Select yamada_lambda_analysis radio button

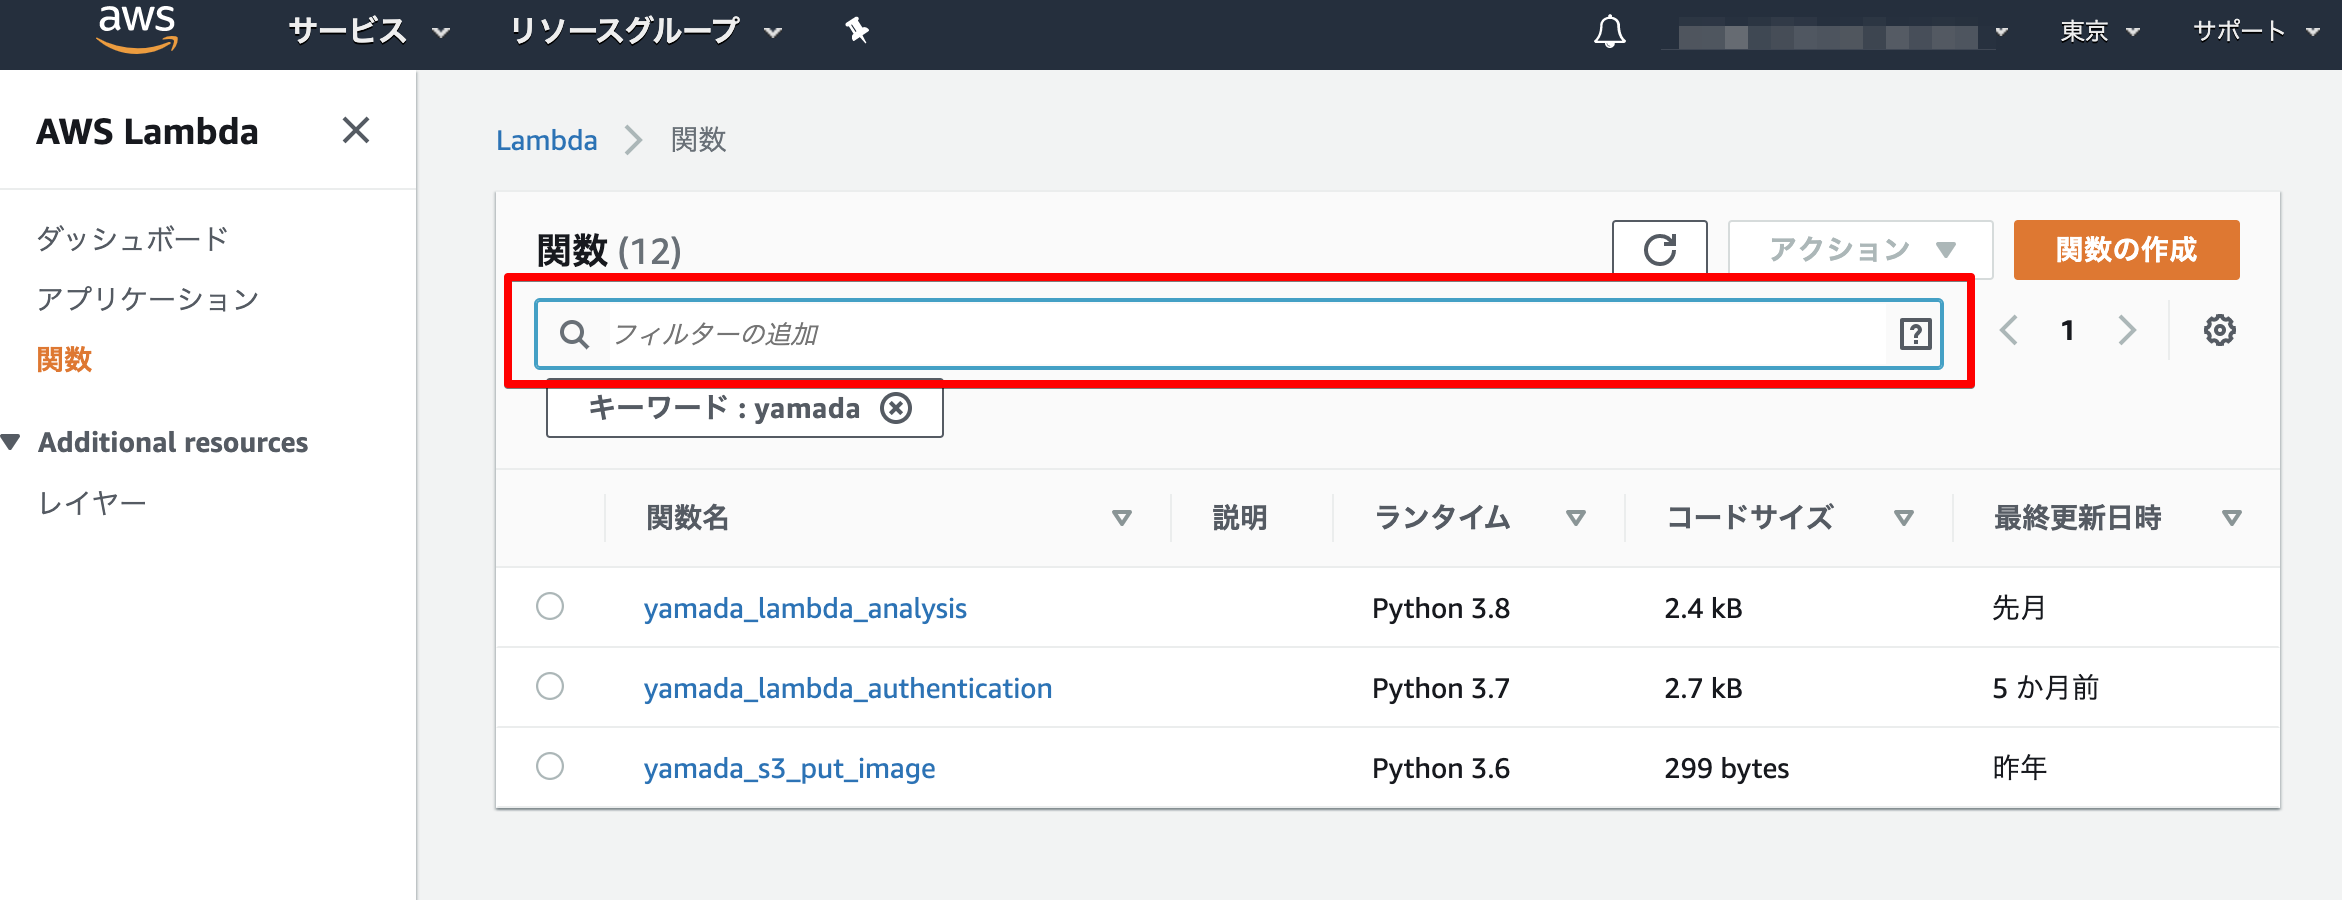click(550, 606)
